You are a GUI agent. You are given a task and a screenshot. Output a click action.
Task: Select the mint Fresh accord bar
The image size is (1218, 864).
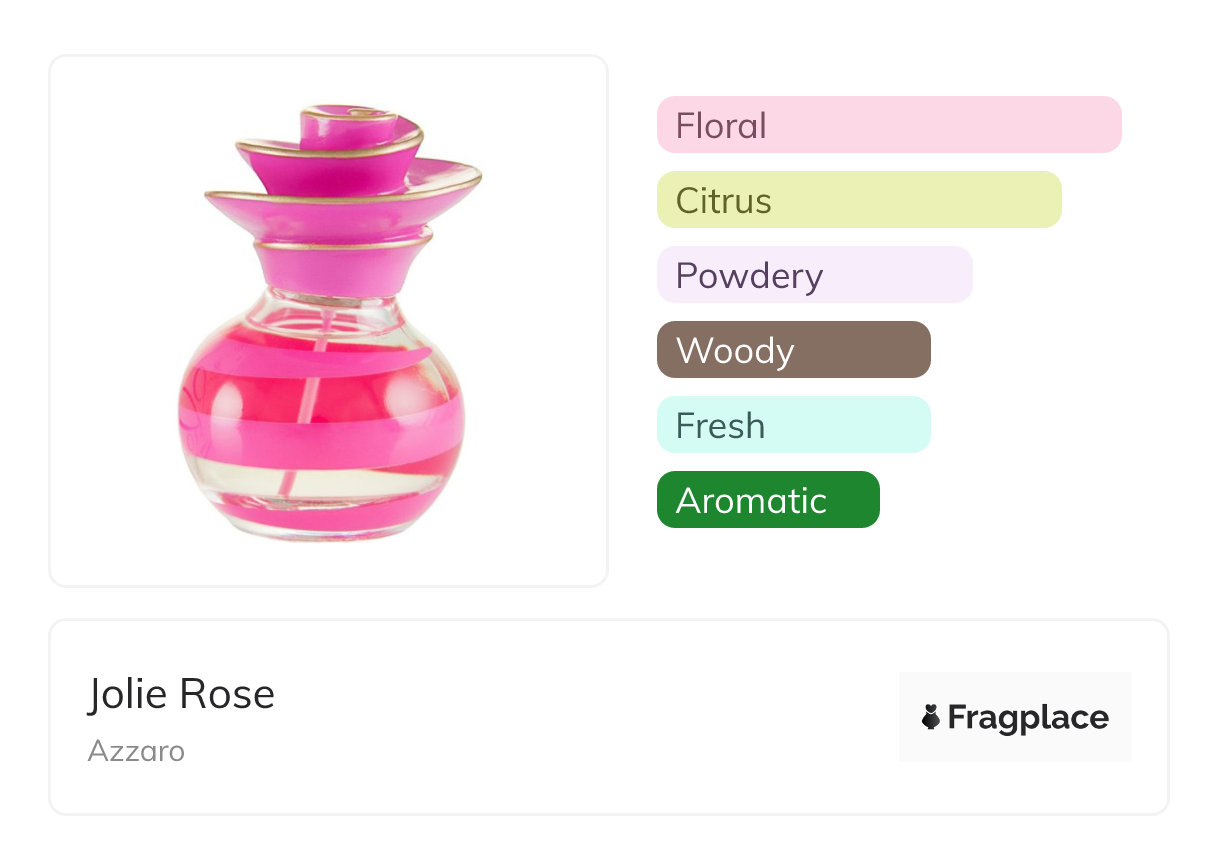pyautogui.click(x=793, y=425)
